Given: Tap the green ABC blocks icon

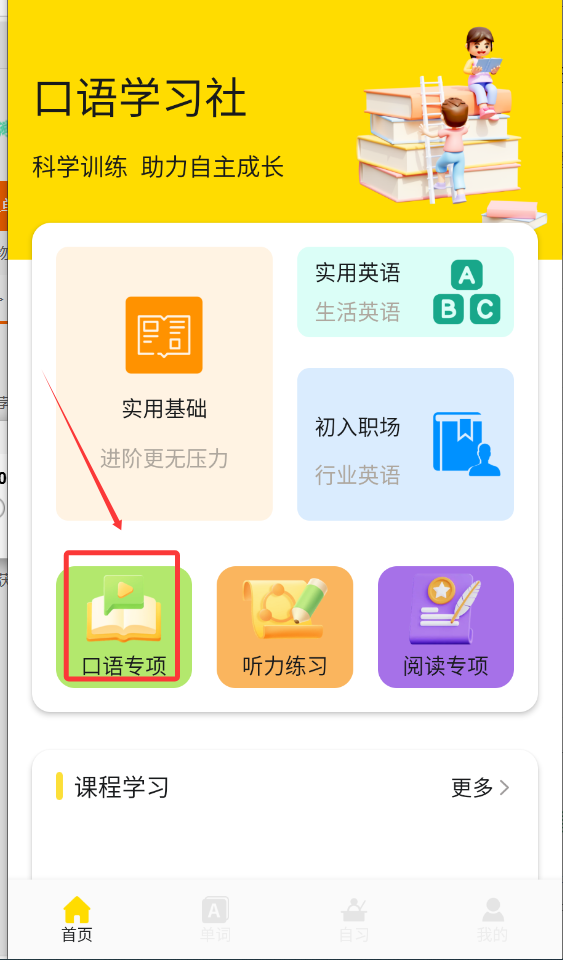Looking at the screenshot, I should coord(467,292).
